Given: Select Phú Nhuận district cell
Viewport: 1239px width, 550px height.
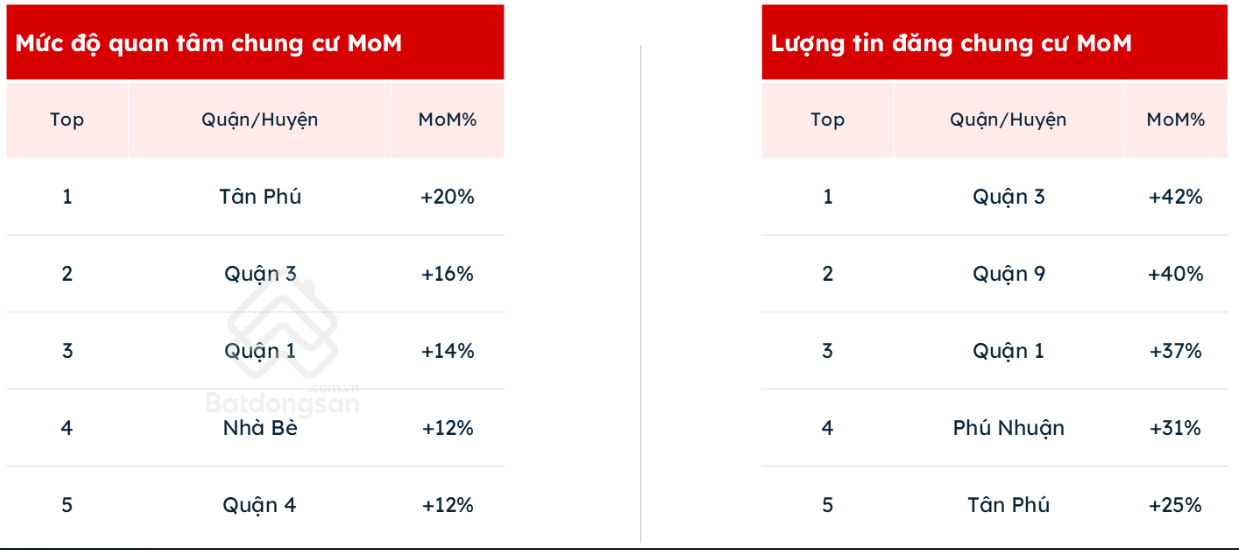Looking at the screenshot, I should (1009, 428).
